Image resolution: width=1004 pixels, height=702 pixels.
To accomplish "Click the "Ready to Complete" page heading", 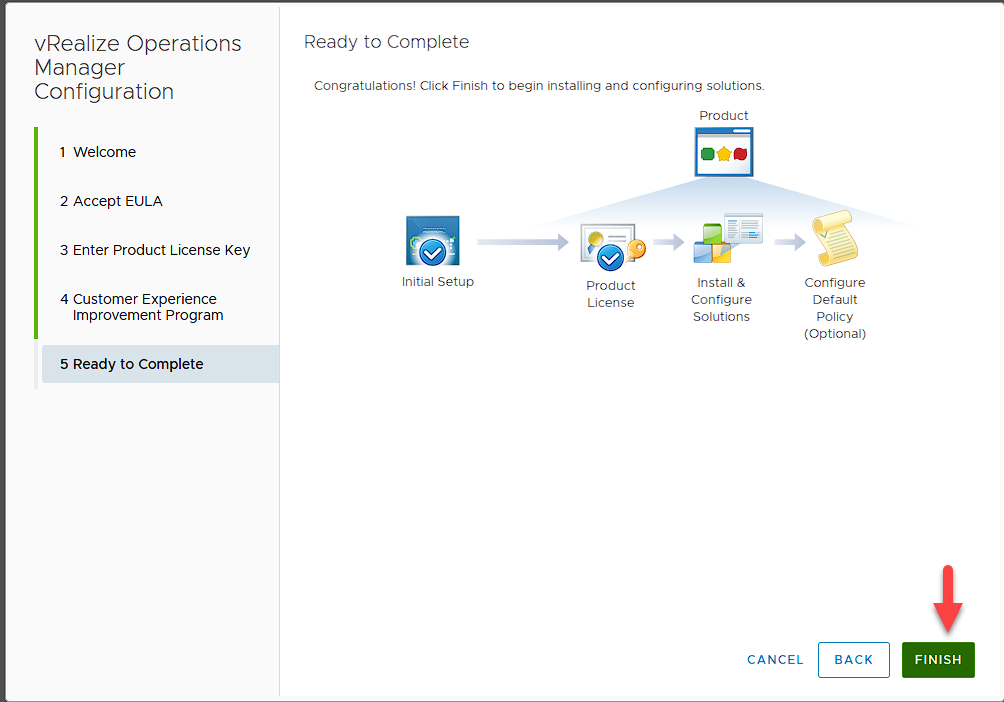I will (386, 42).
